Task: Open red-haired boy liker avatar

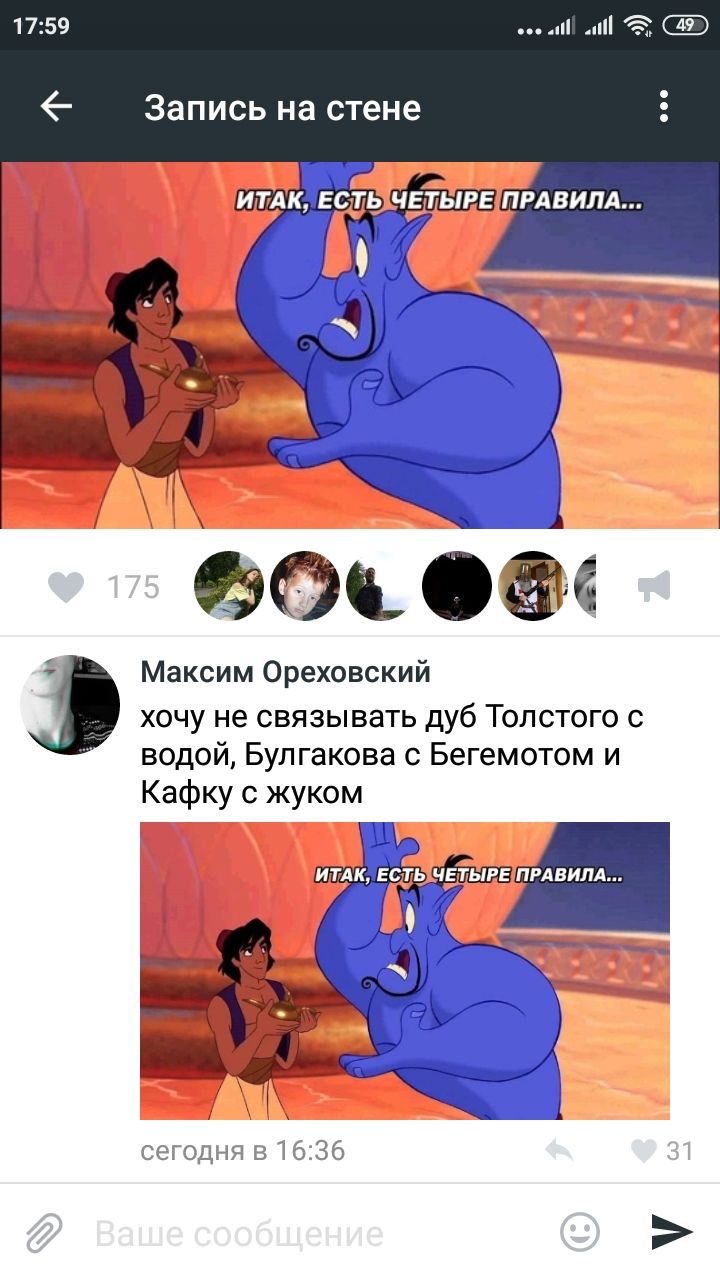Action: click(x=305, y=586)
